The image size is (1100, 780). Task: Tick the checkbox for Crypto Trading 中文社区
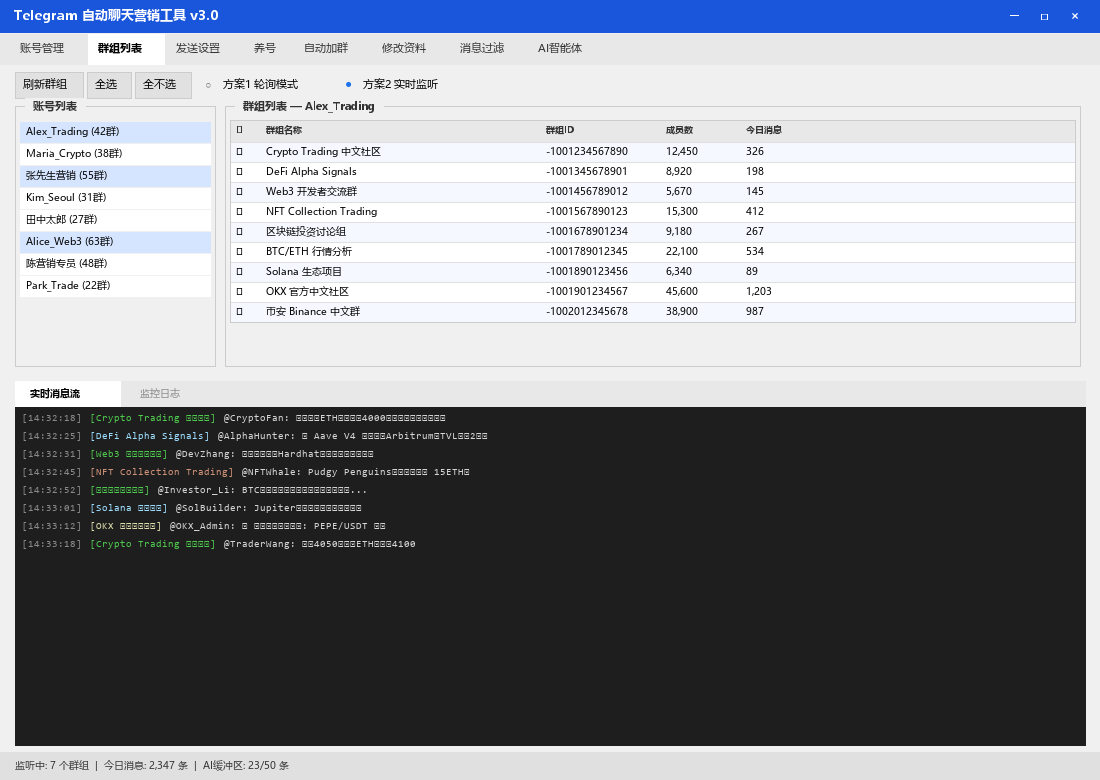239,152
